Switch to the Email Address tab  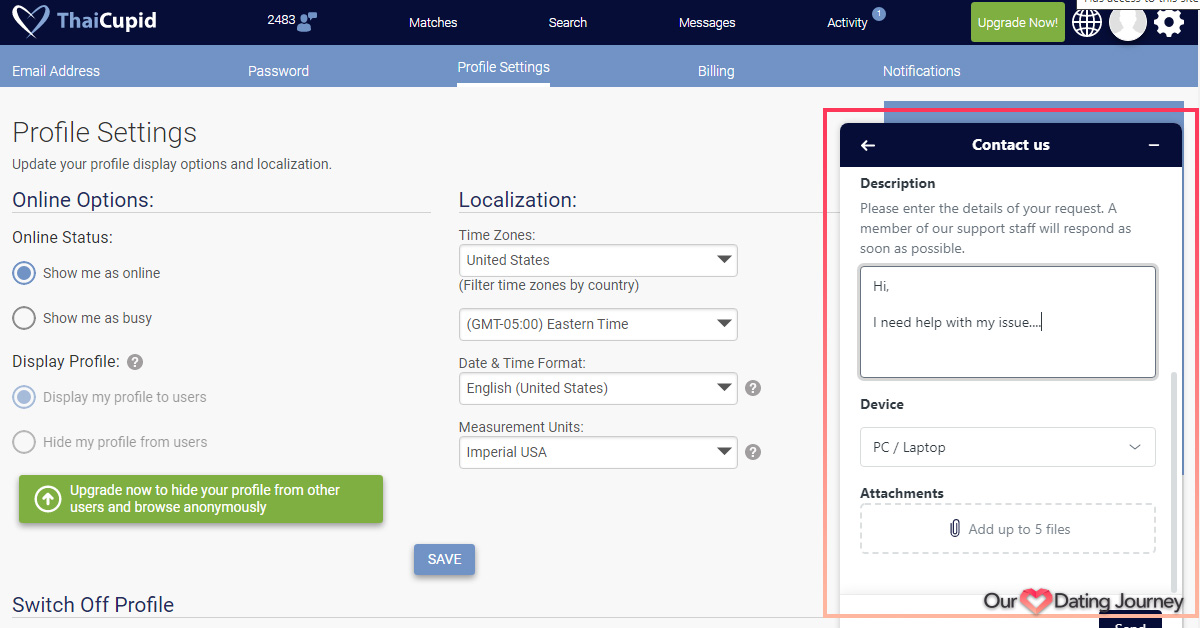56,71
